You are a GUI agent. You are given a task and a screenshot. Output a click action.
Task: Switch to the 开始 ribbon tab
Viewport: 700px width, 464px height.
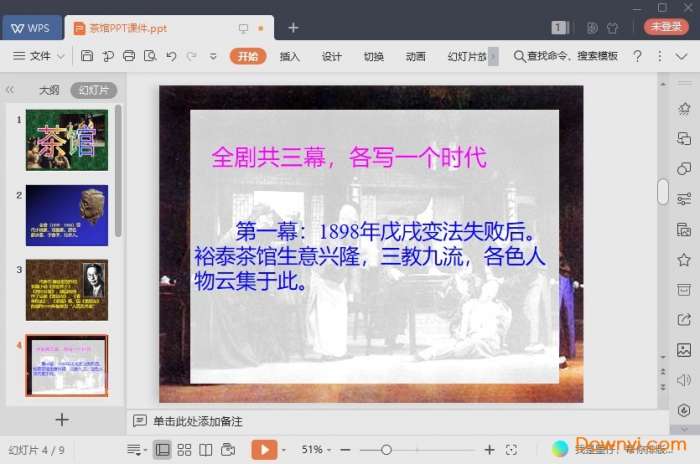pyautogui.click(x=248, y=56)
